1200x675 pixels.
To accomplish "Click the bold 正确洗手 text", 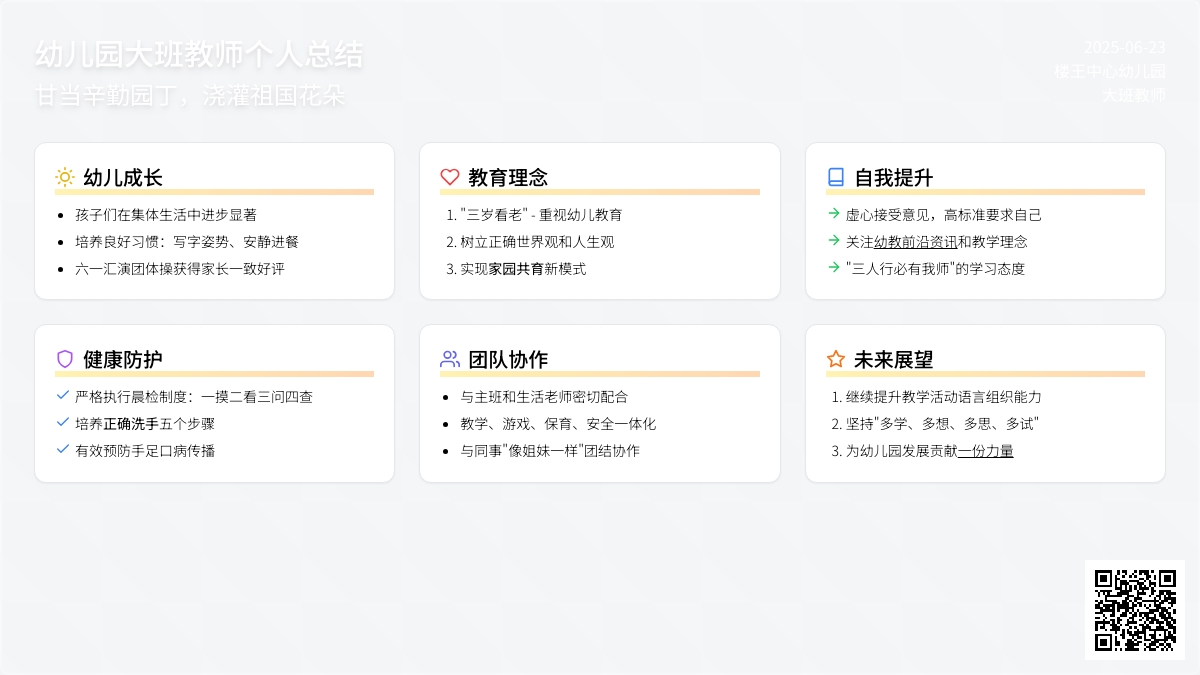I will point(131,424).
